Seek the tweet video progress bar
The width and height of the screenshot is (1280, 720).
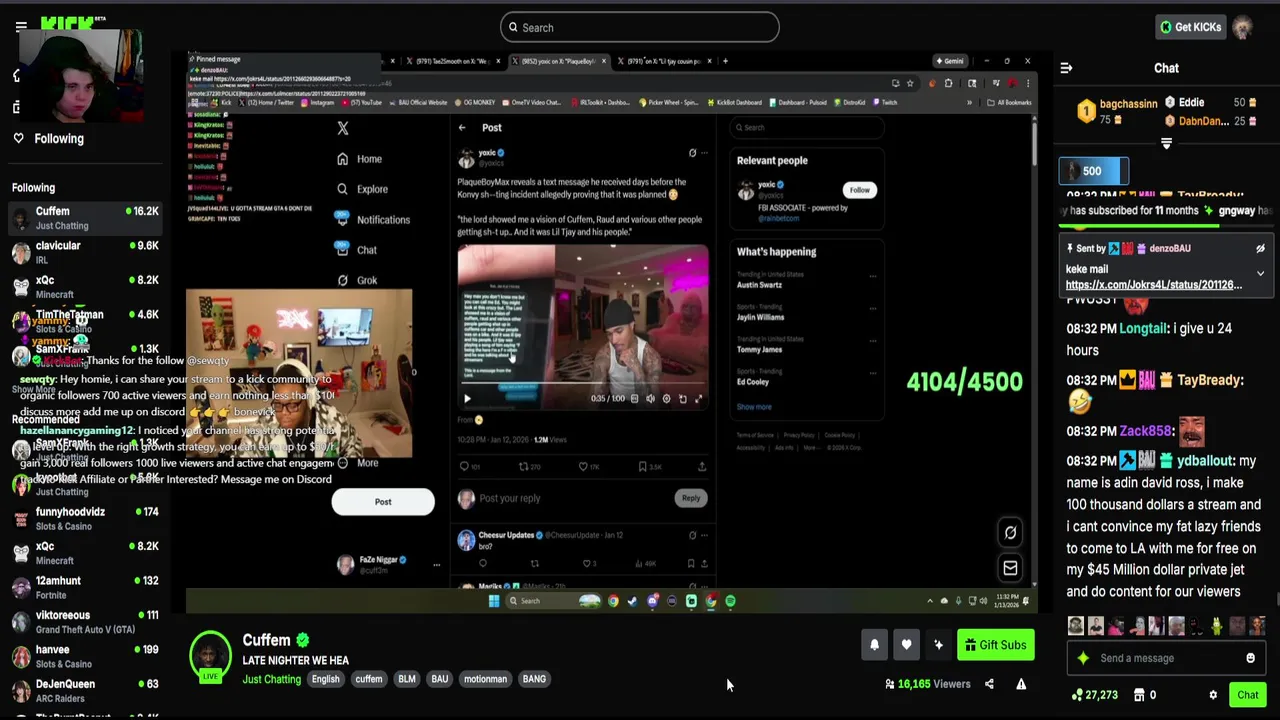[x=582, y=385]
